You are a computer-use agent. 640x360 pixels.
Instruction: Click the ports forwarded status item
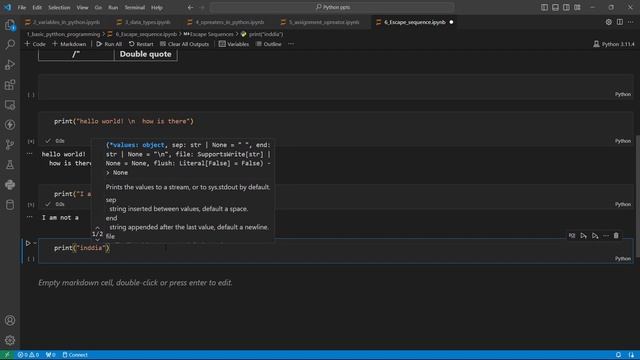[51, 355]
